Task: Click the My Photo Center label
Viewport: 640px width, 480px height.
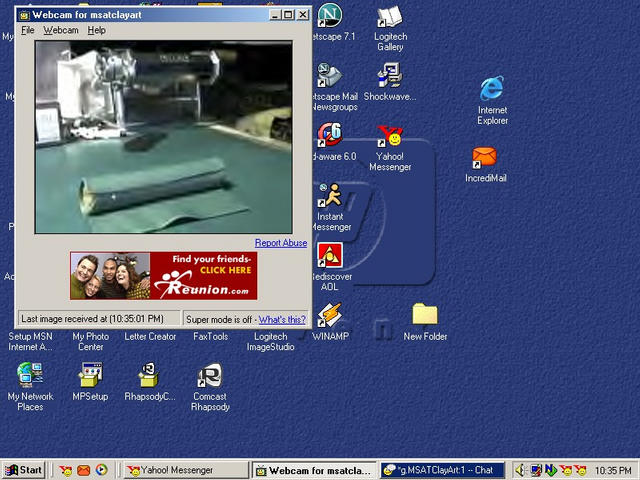Action: click(x=91, y=342)
